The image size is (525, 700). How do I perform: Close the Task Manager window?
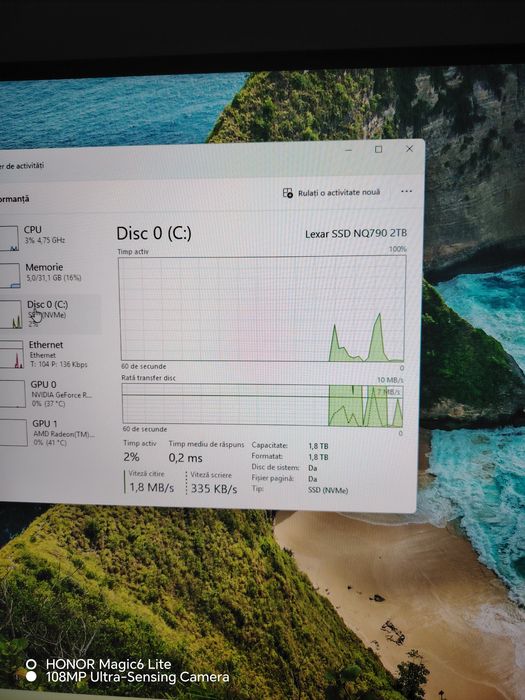(x=409, y=149)
